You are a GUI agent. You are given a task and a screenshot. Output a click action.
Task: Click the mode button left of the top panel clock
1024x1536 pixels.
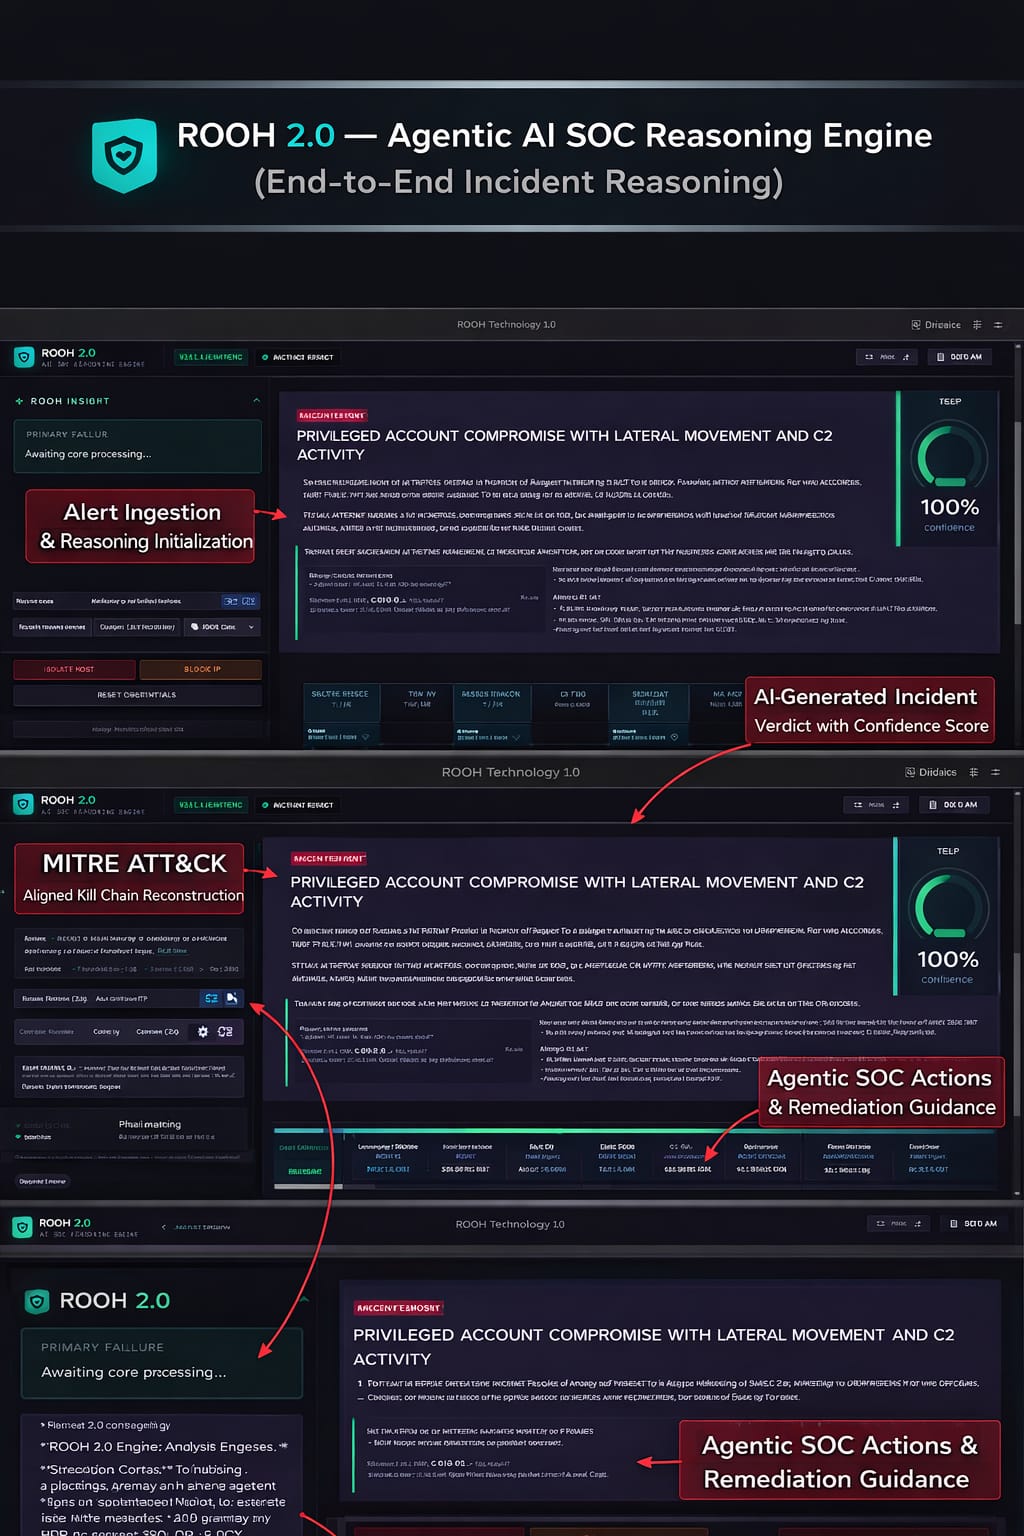(887, 357)
